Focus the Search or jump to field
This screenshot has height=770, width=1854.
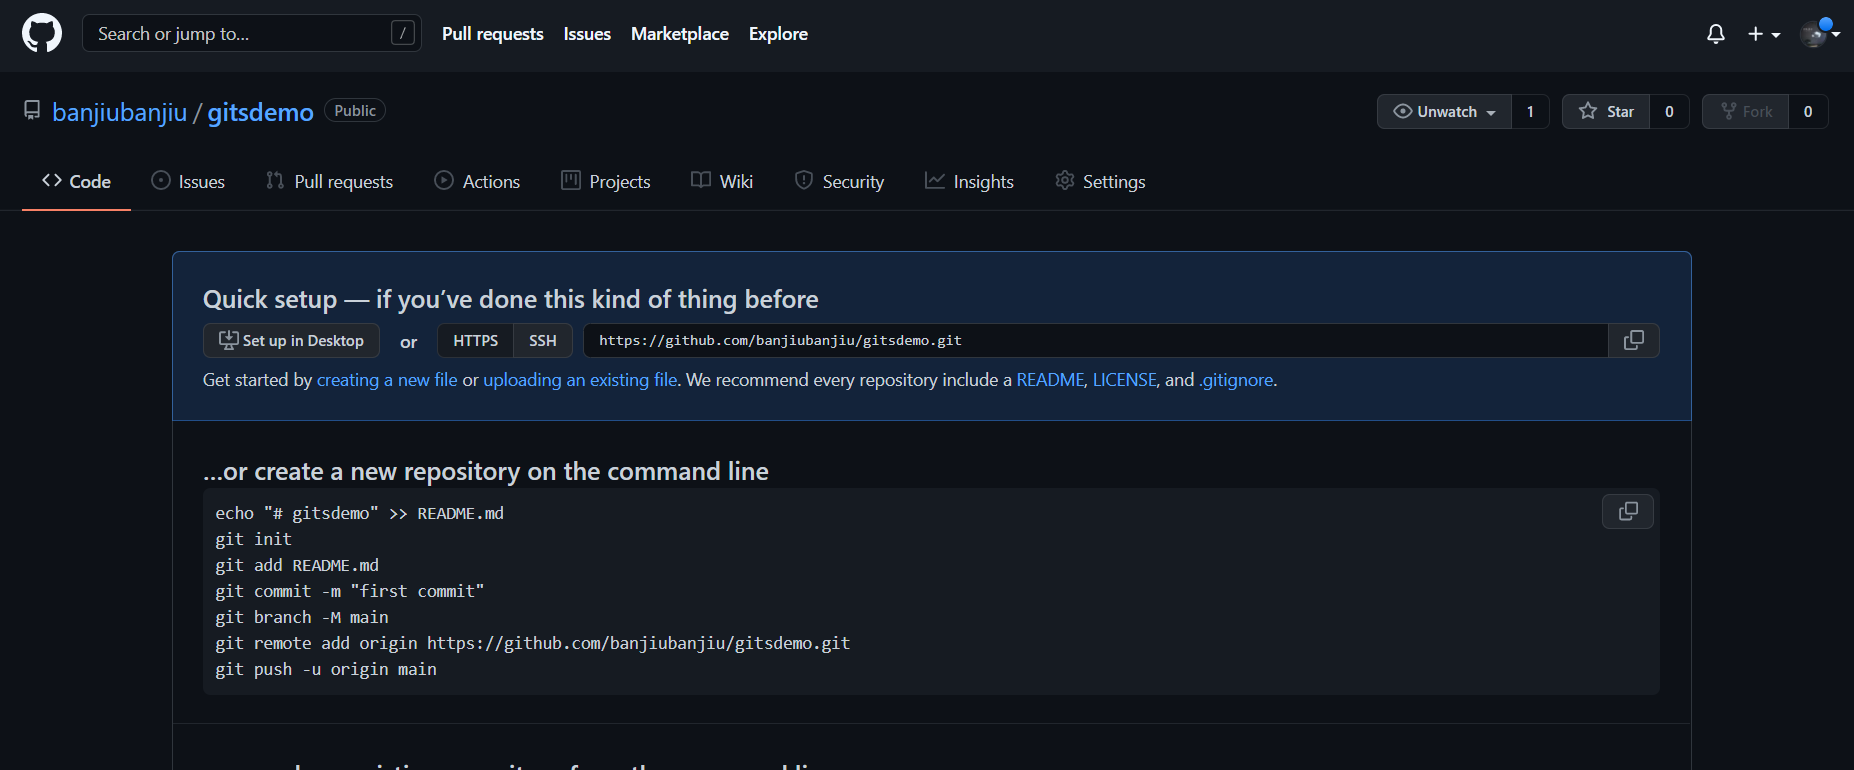point(252,33)
